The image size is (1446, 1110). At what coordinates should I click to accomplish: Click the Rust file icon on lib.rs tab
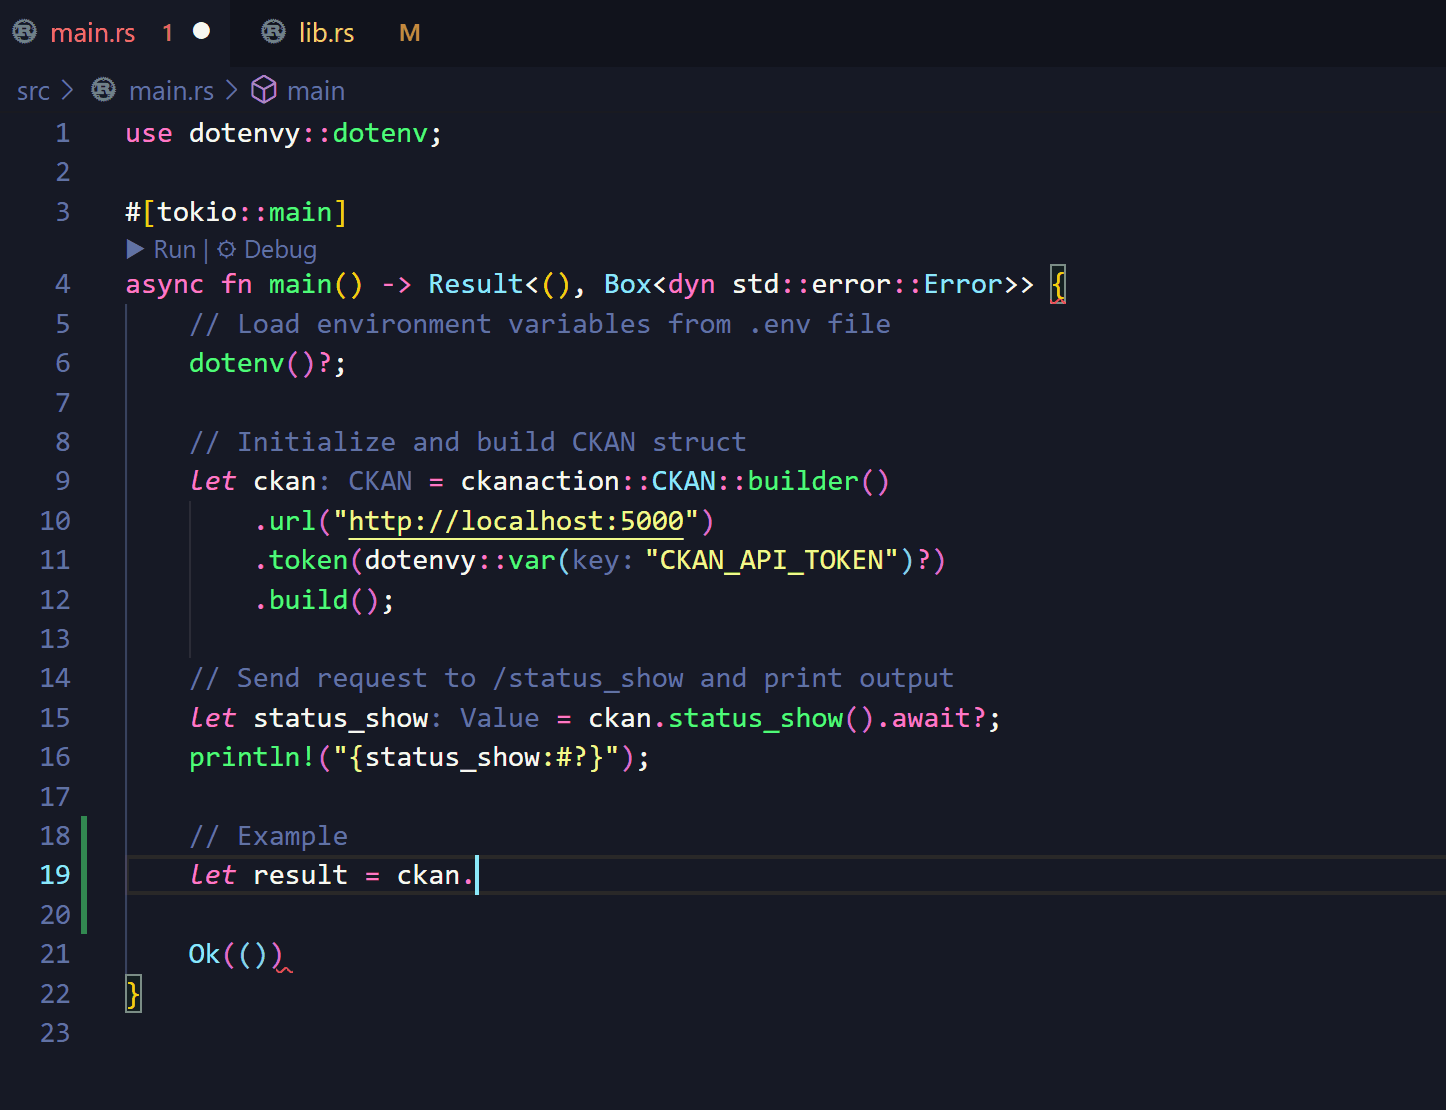click(273, 32)
